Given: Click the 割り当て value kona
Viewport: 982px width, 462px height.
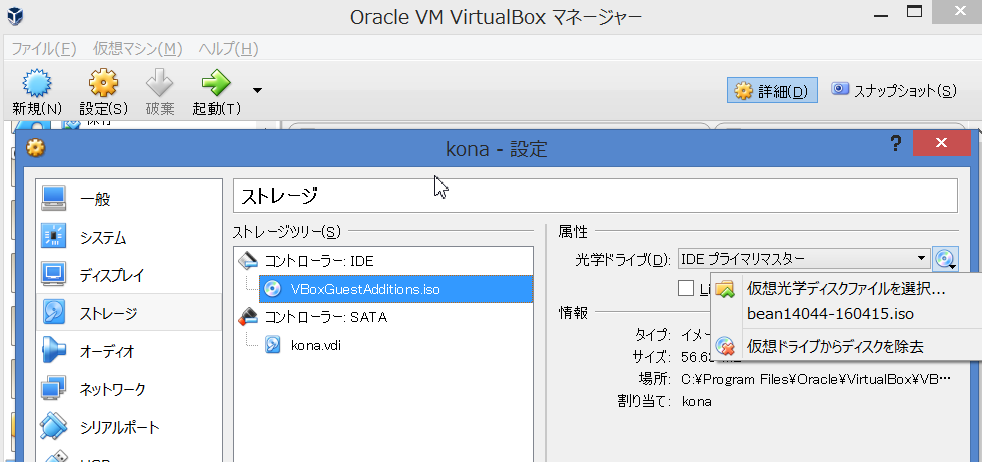Looking at the screenshot, I should coord(696,401).
